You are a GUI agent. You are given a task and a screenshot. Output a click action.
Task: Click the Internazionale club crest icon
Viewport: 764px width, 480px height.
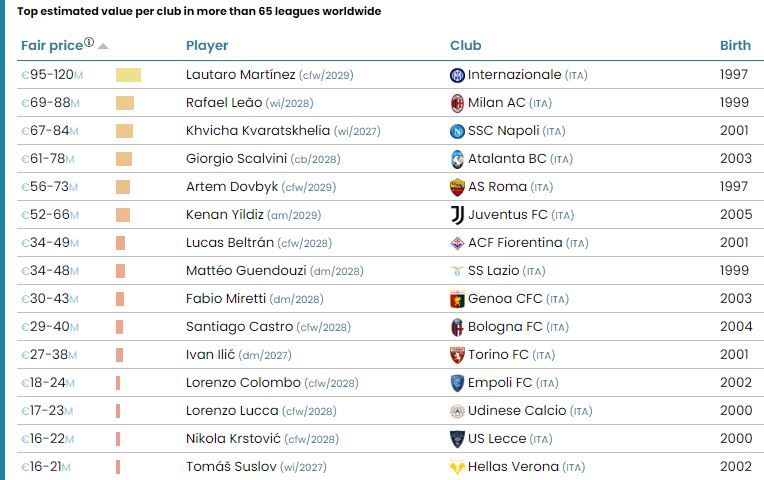(x=457, y=75)
